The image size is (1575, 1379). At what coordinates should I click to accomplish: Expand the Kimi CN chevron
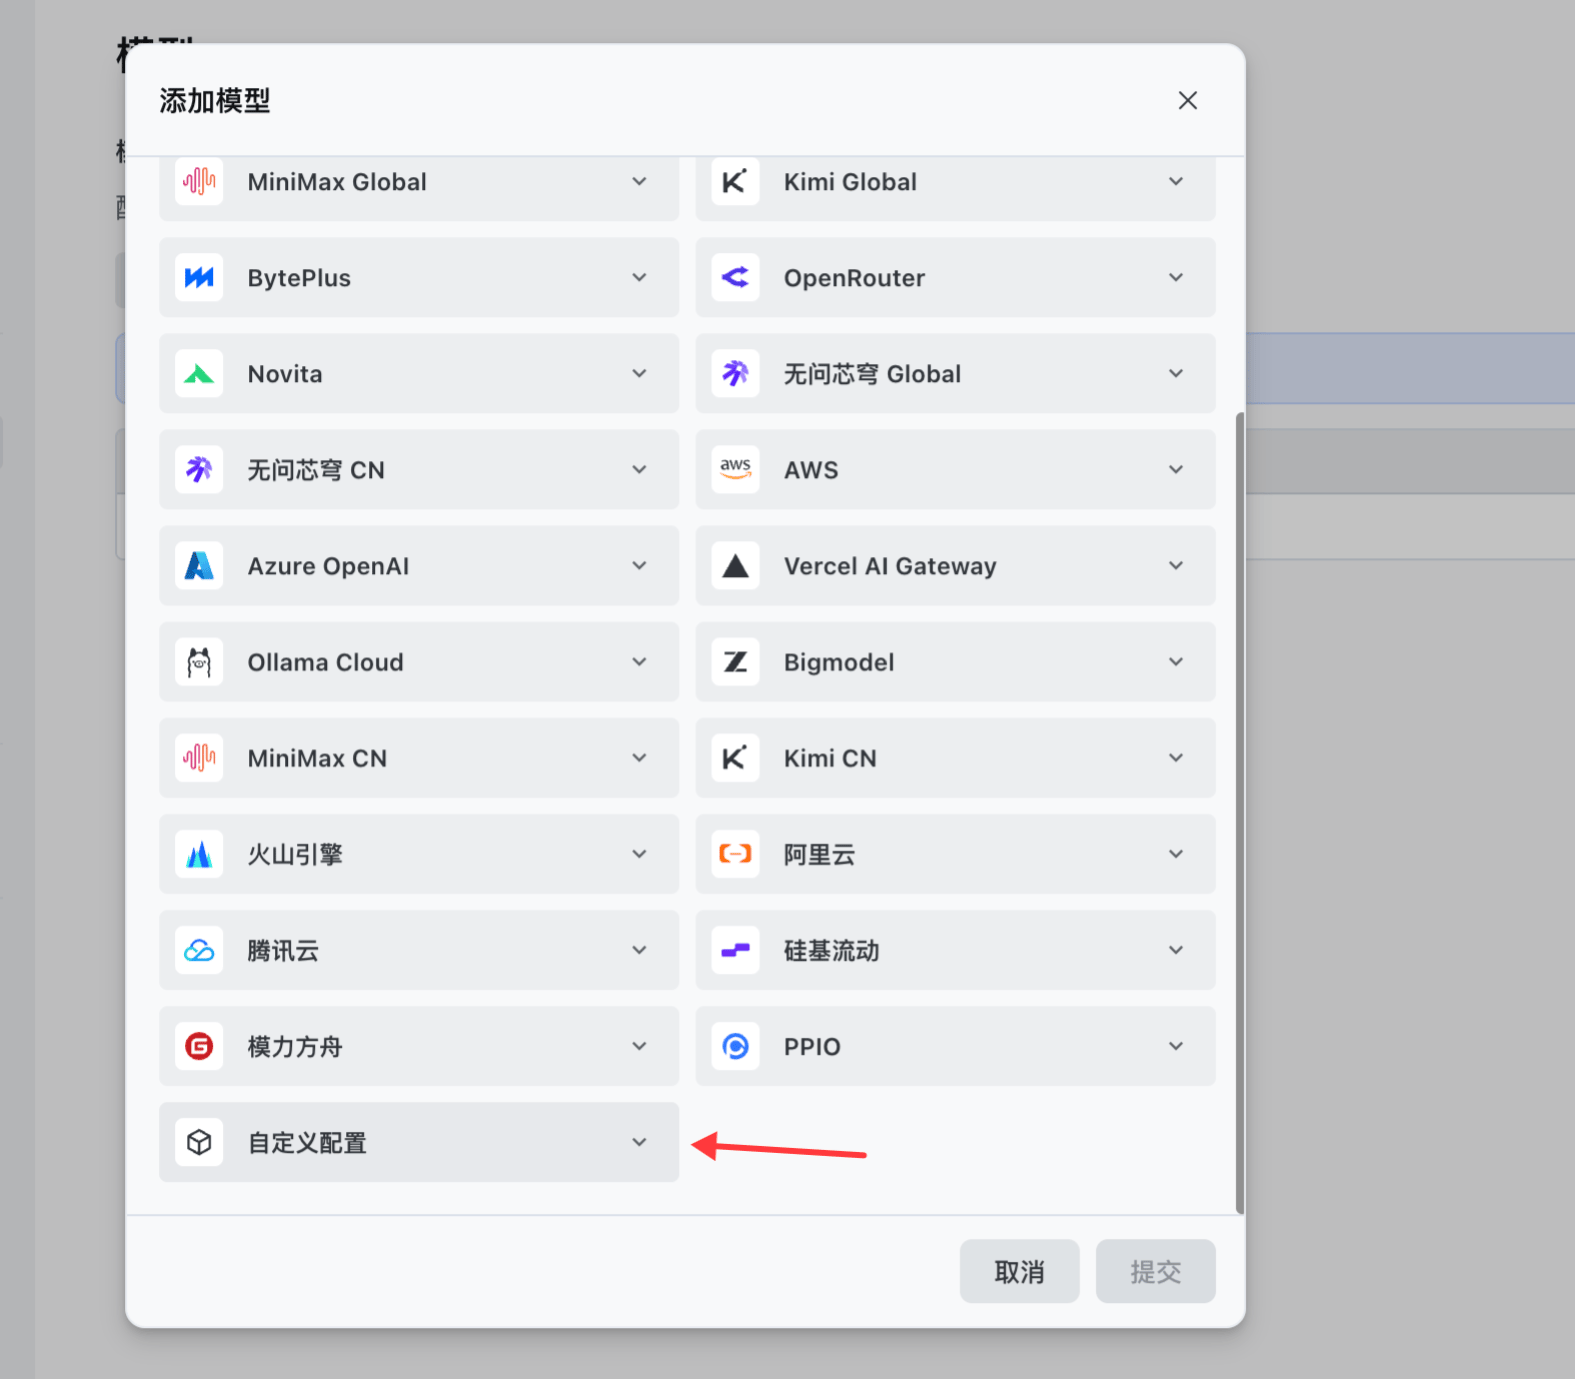coord(1176,758)
